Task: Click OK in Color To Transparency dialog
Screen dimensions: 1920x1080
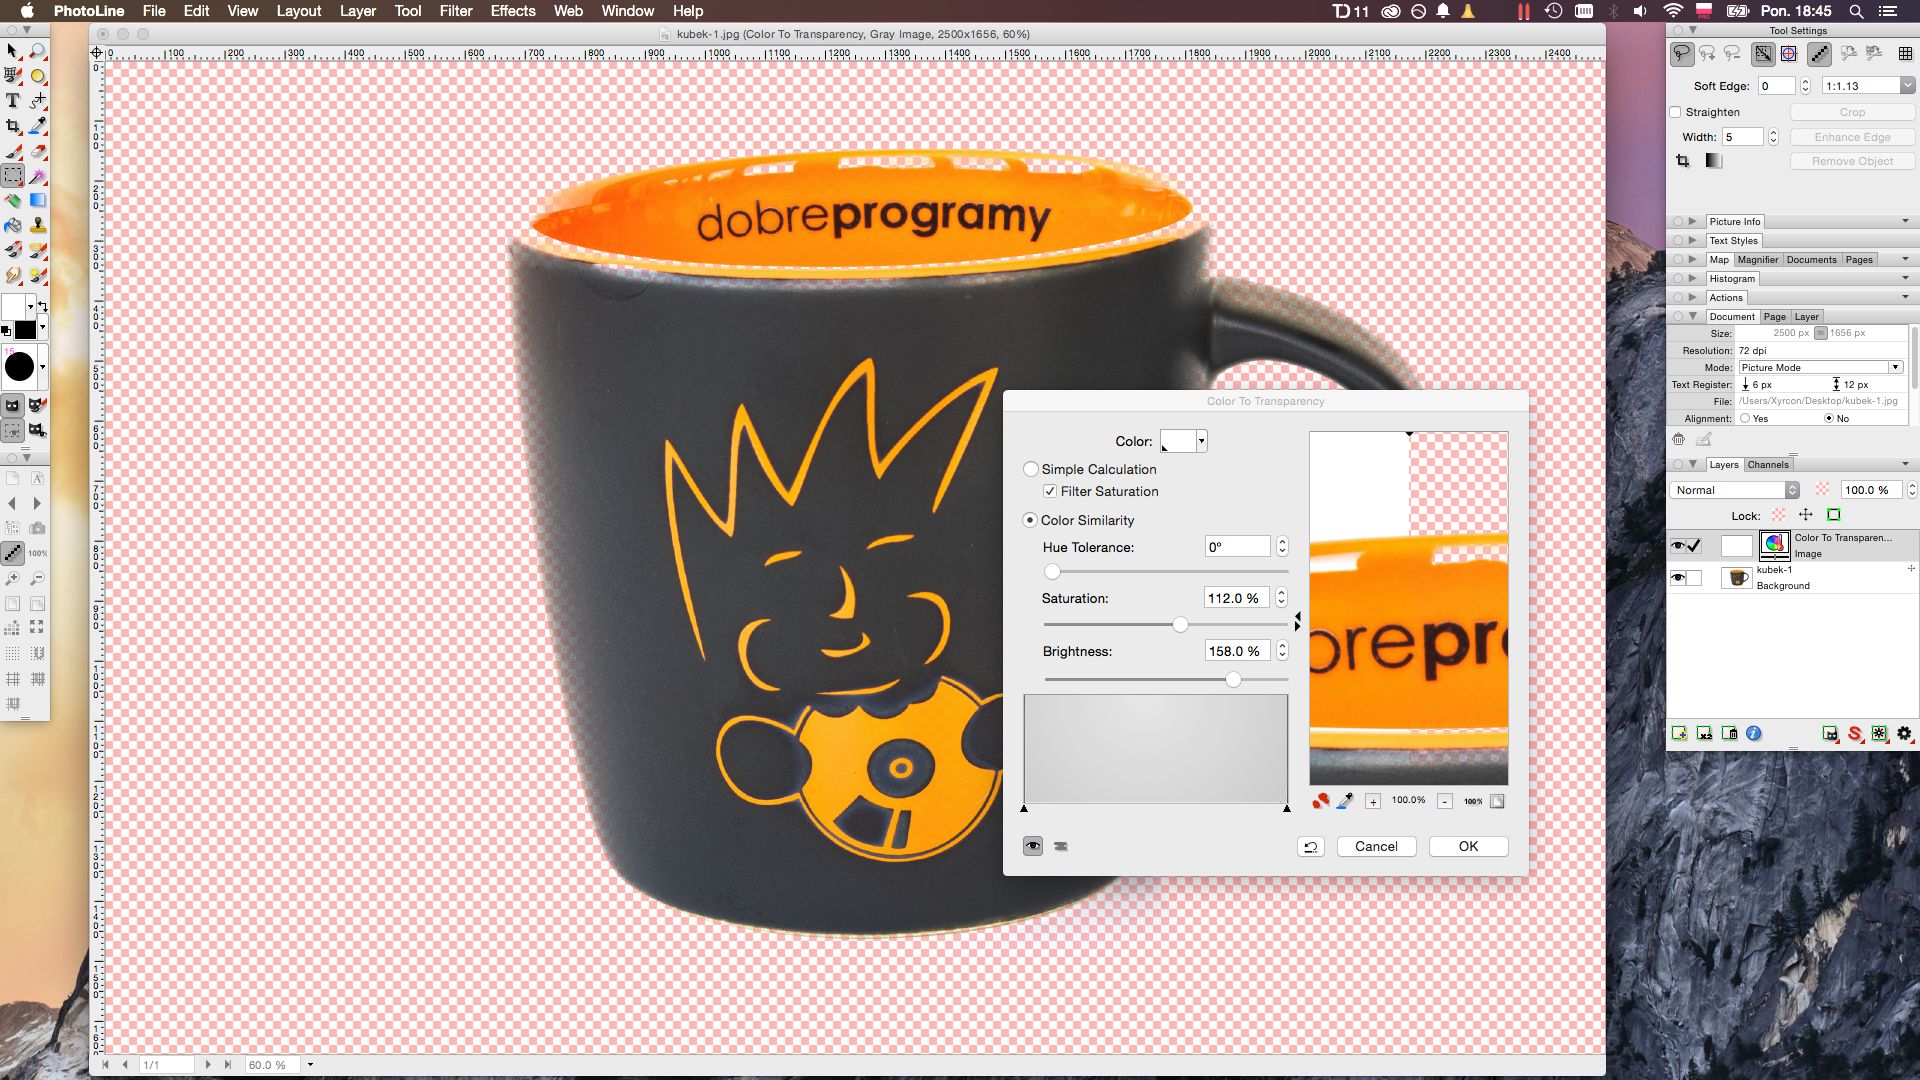Action: [x=1467, y=846]
